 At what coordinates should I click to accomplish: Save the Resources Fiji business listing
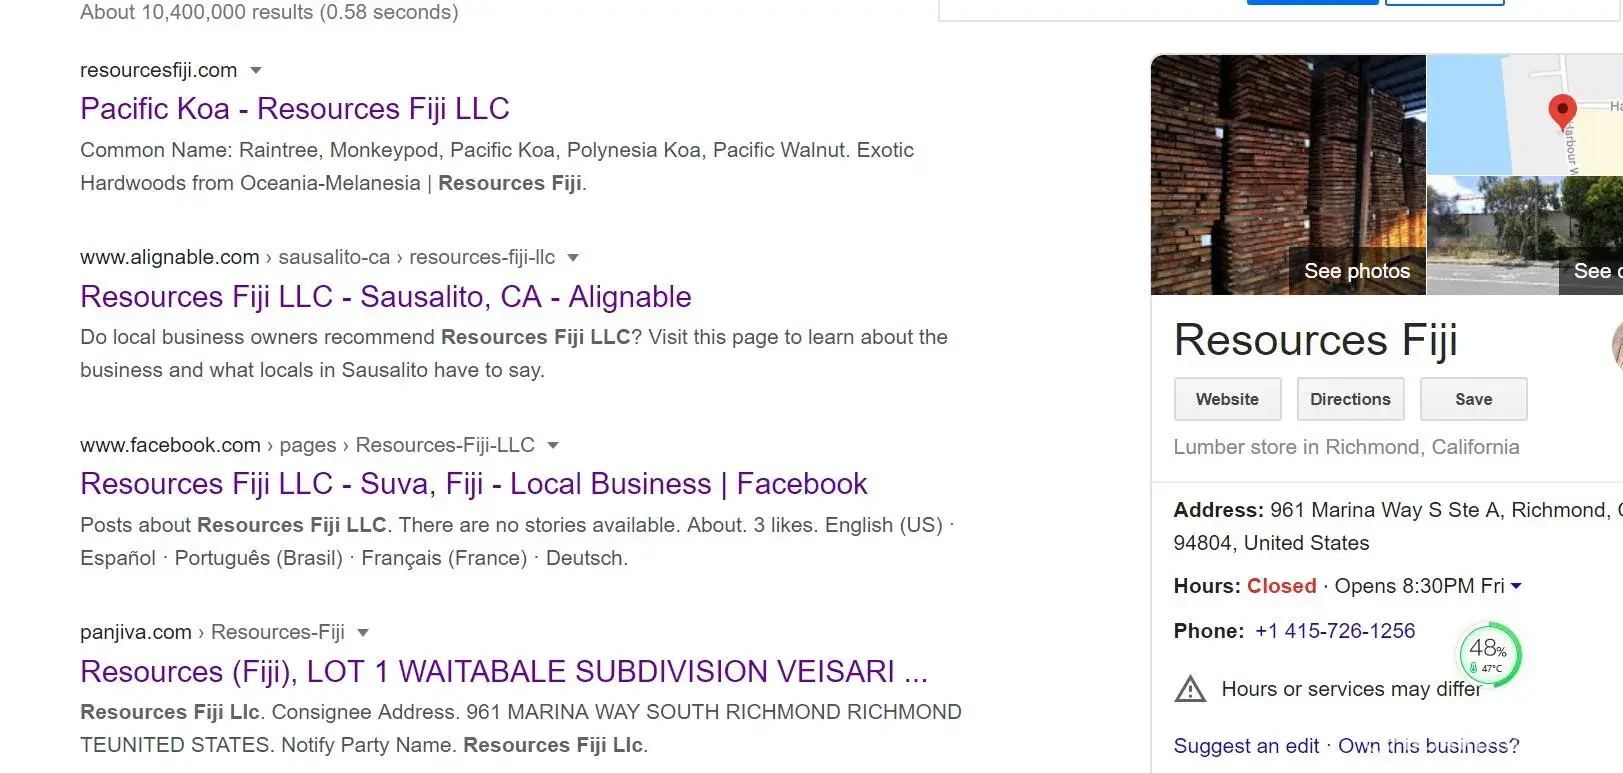1473,399
